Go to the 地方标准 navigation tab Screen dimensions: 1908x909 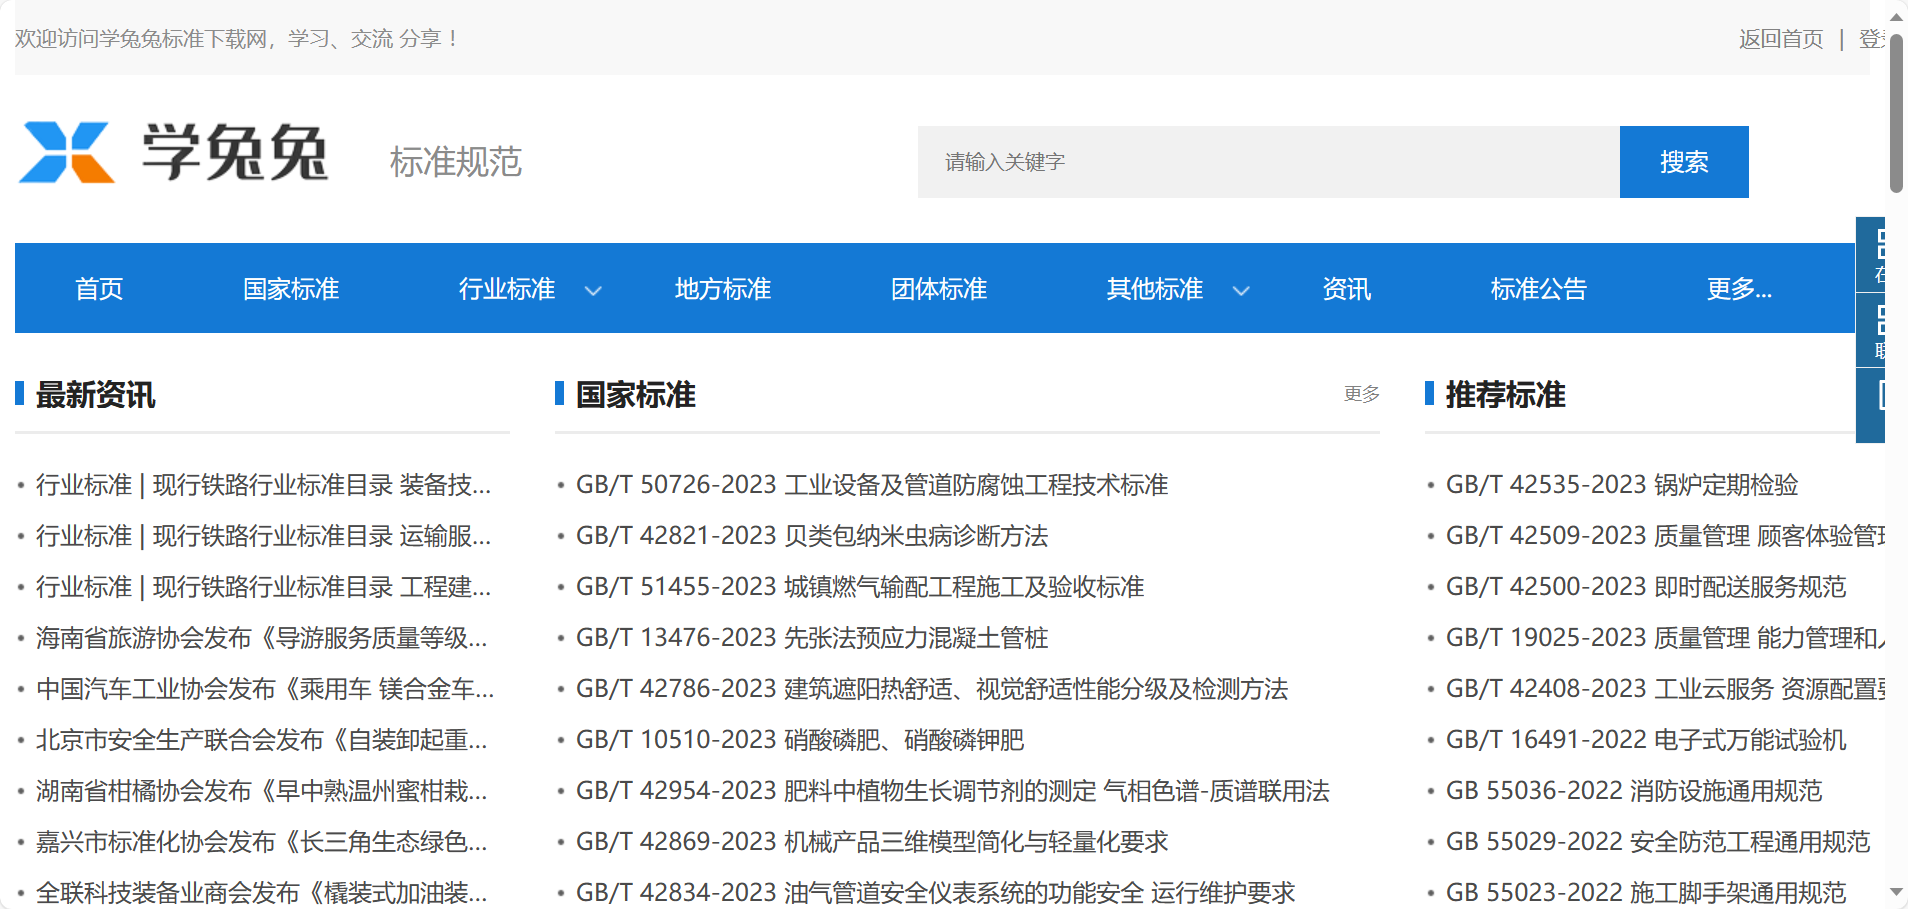click(x=722, y=289)
